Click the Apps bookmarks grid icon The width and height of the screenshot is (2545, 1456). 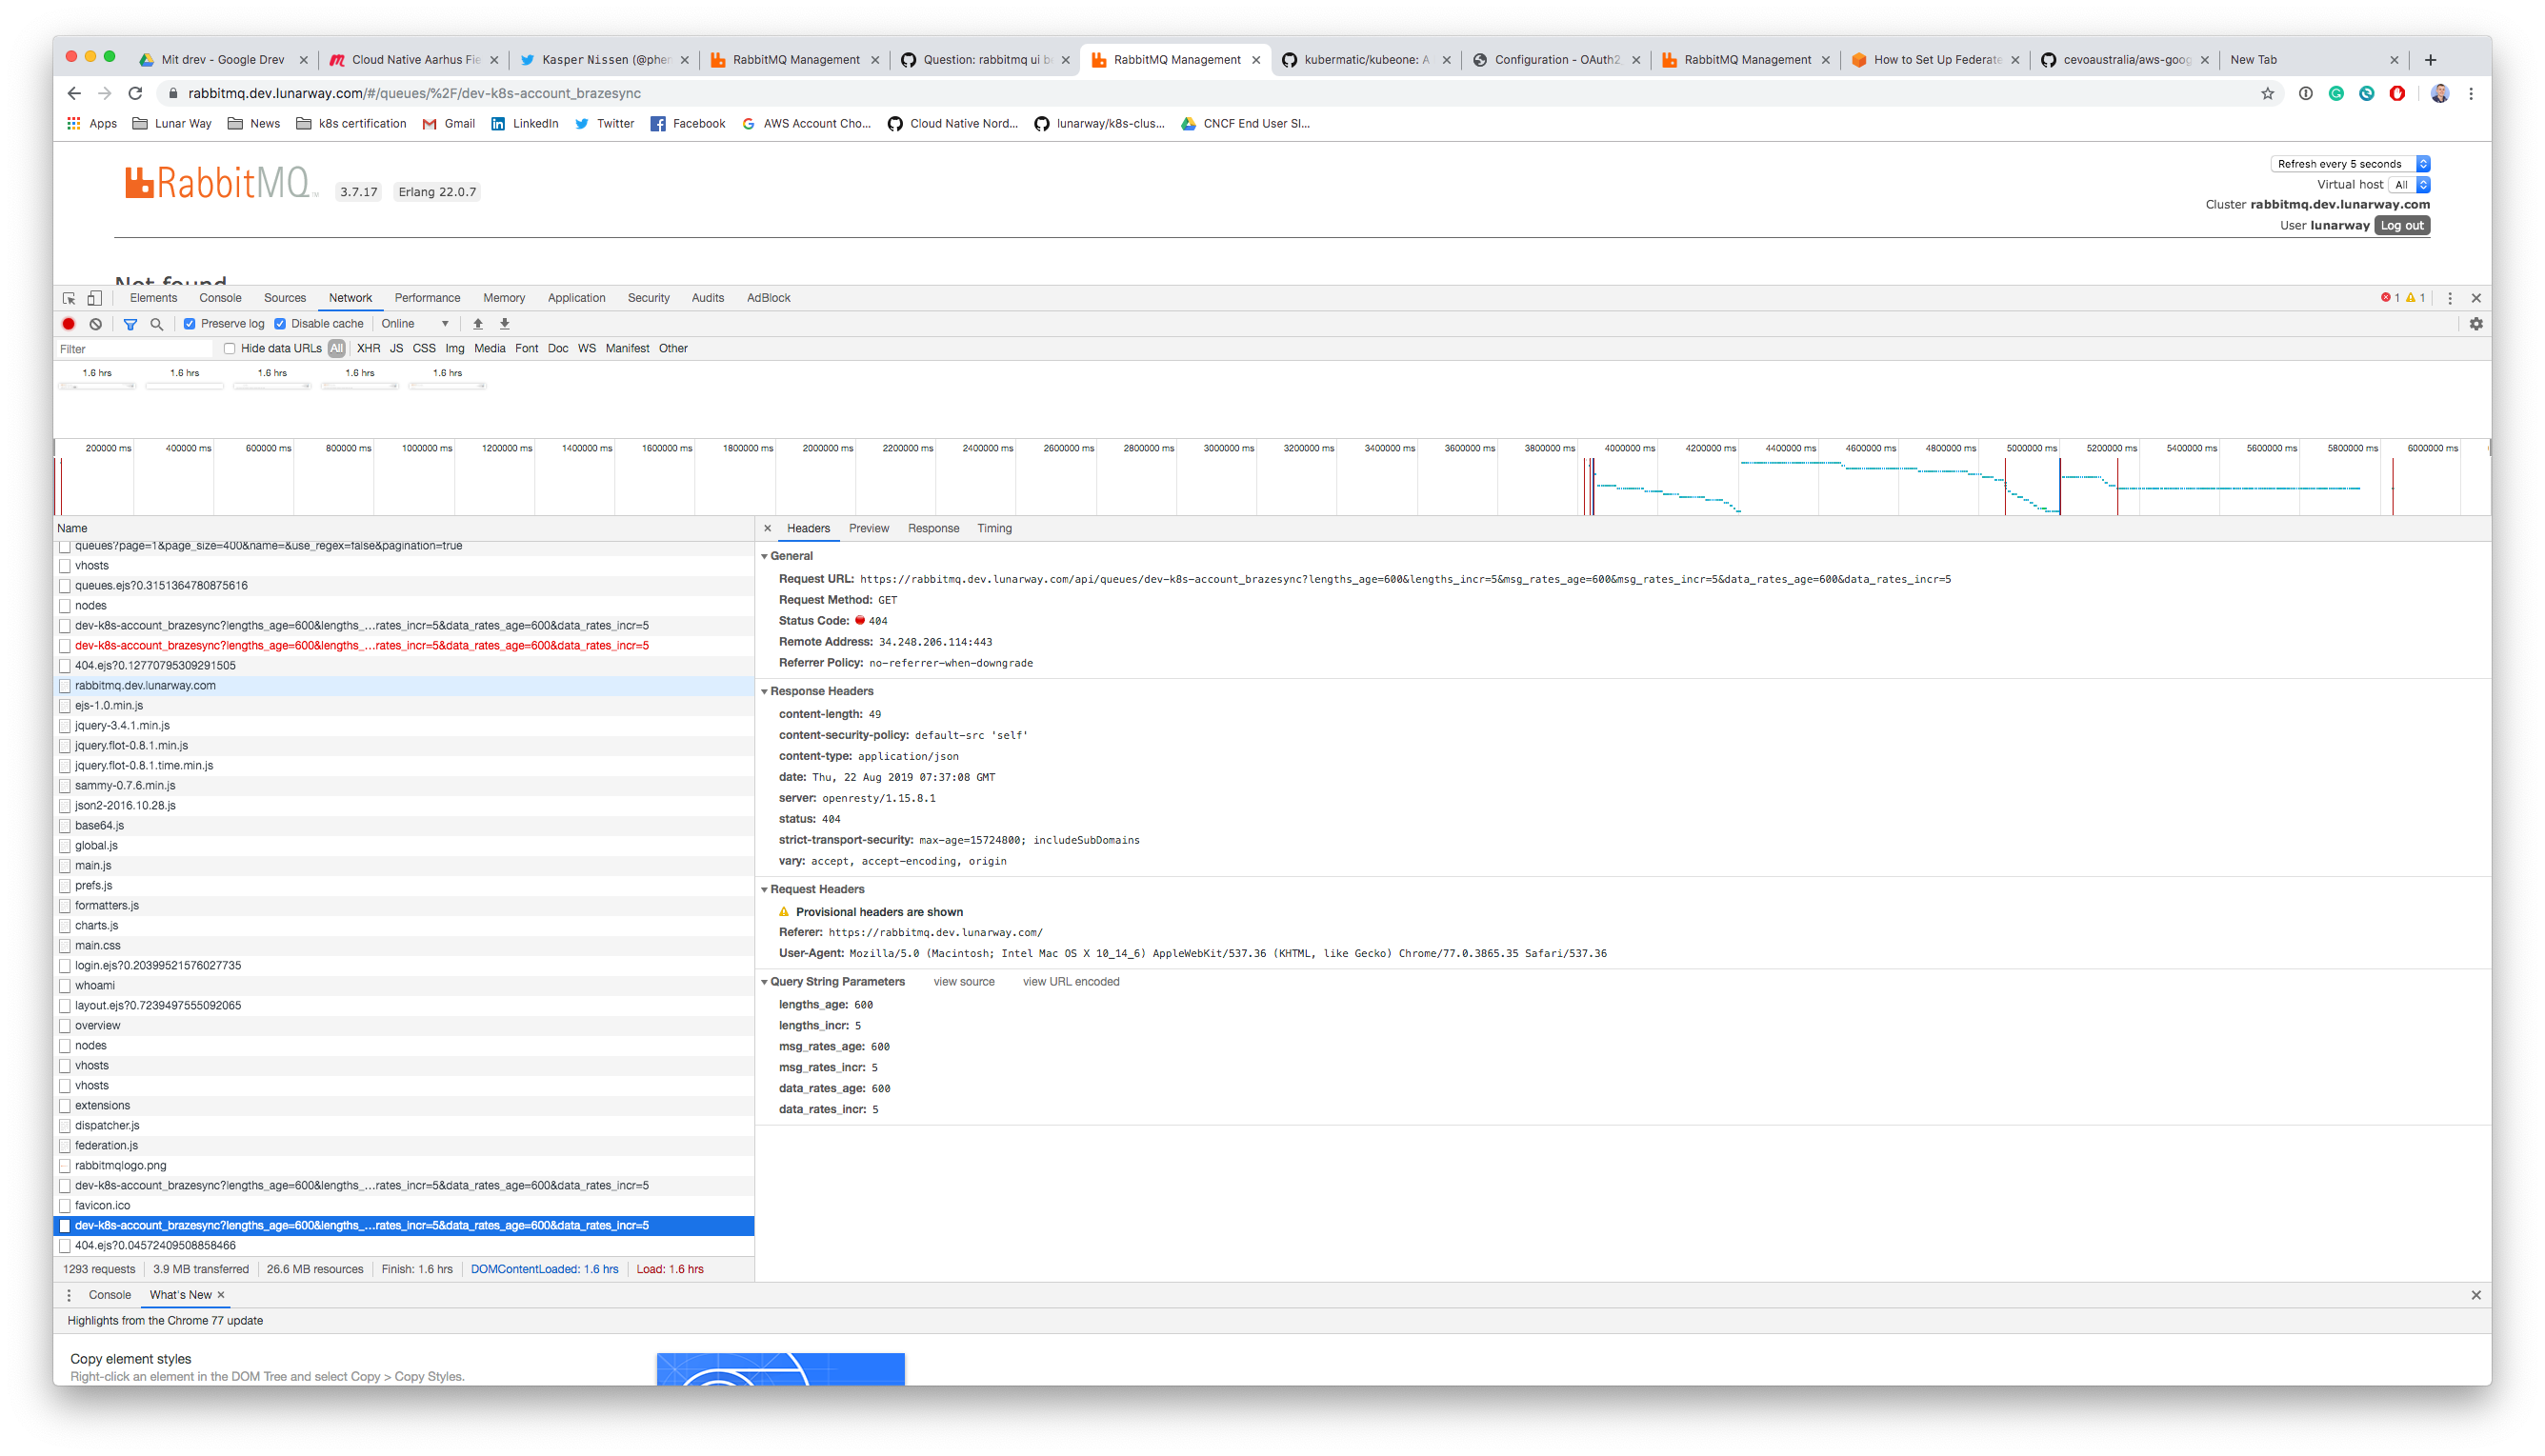point(74,124)
